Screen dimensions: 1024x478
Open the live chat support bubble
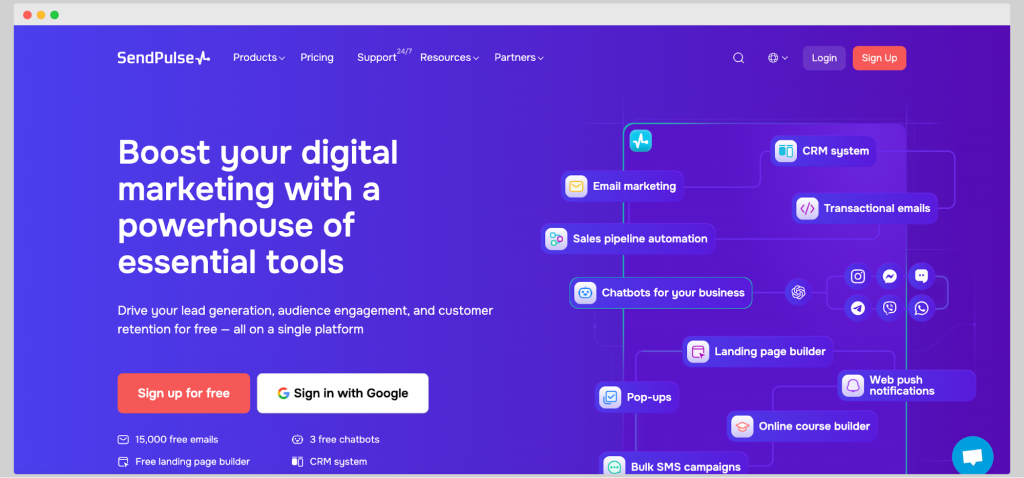click(972, 456)
